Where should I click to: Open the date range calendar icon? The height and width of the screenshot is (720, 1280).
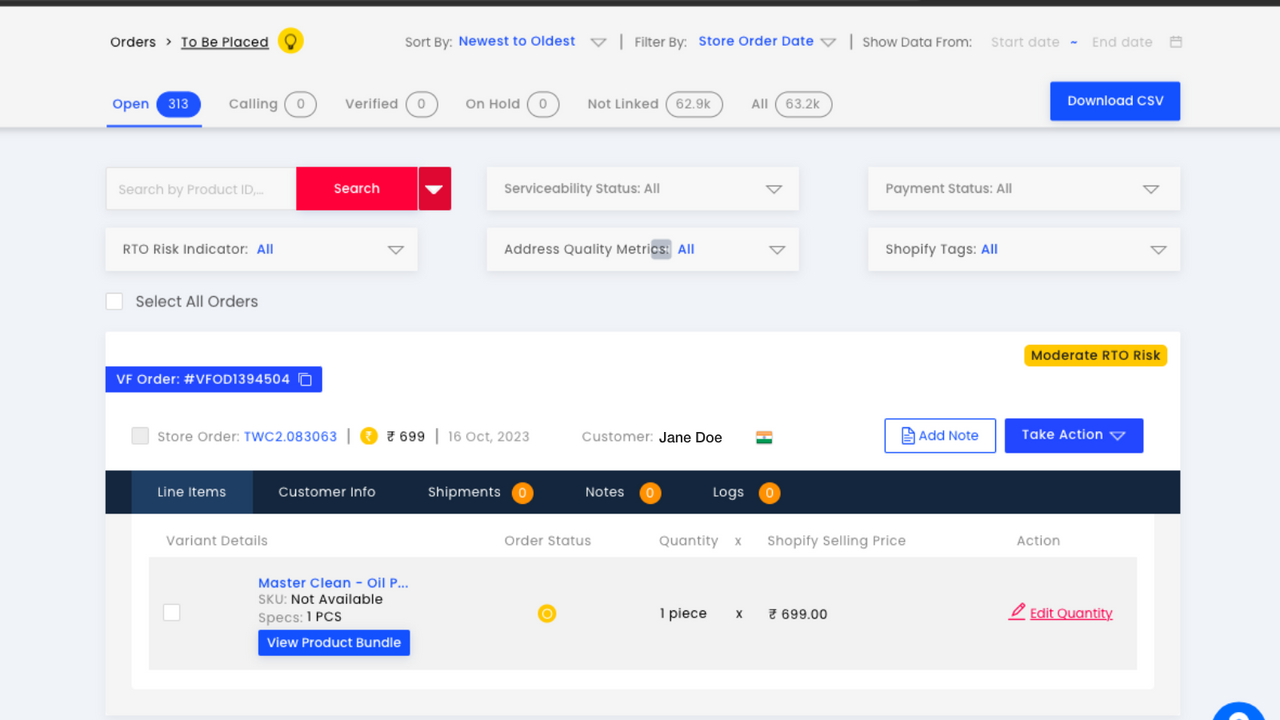click(x=1176, y=42)
